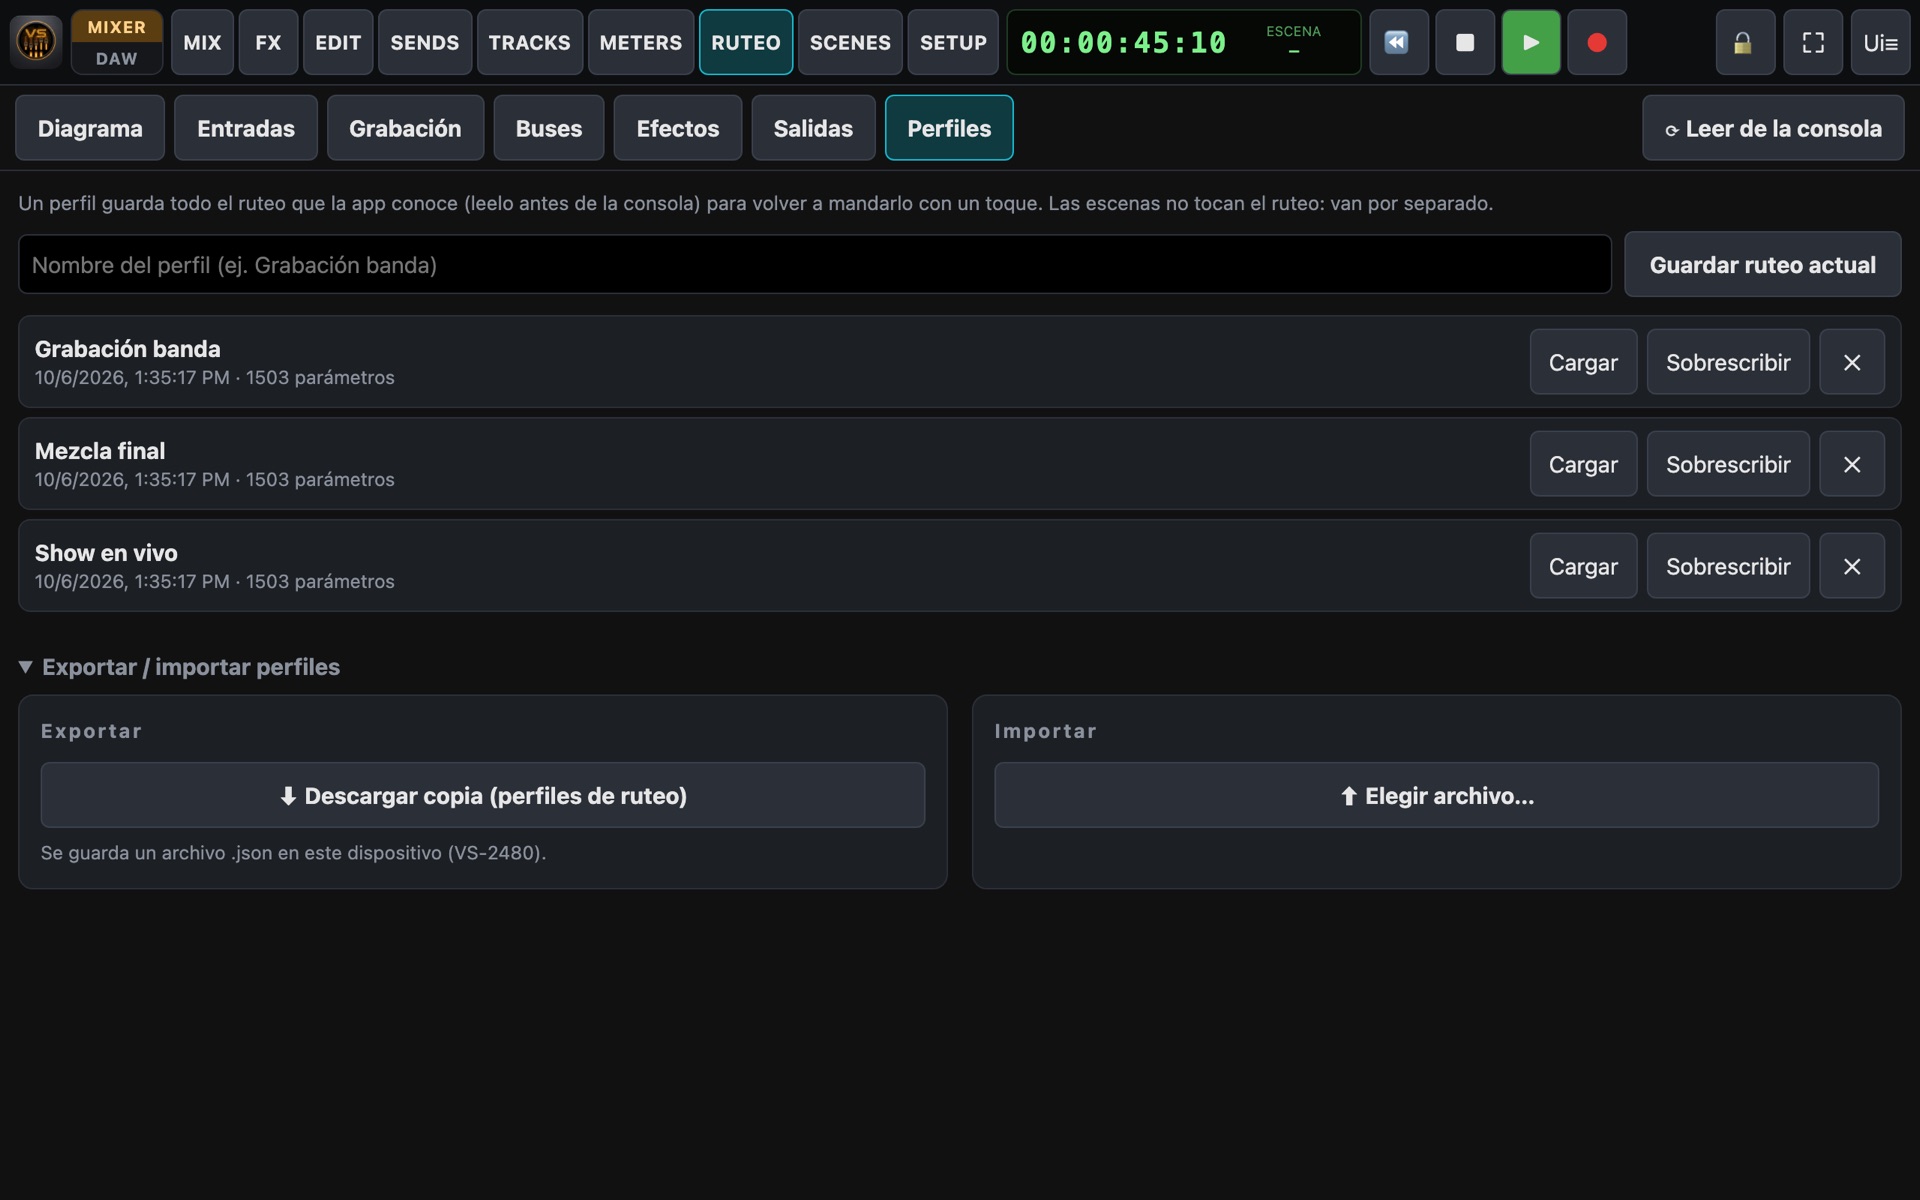Switch to Grabación sub-tab

(x=405, y=128)
